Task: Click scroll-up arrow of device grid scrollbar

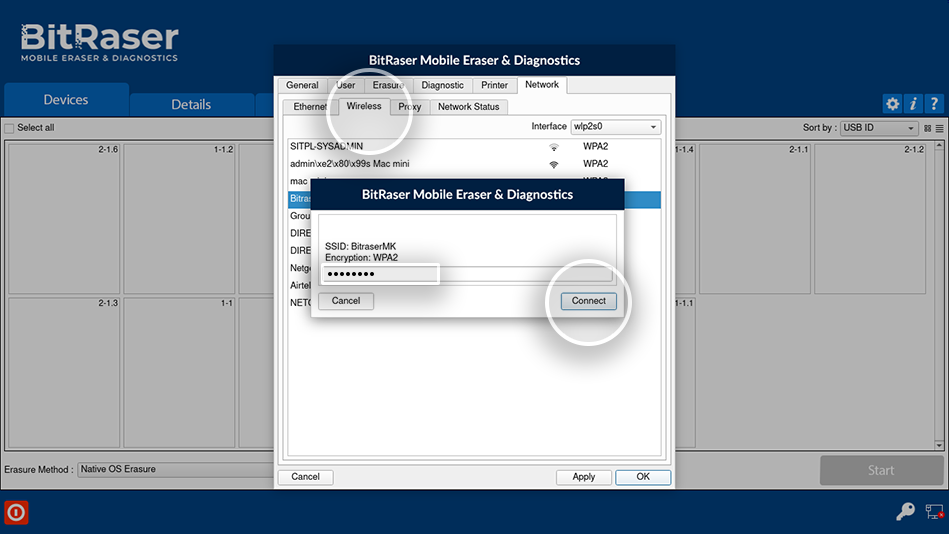Action: click(x=939, y=145)
